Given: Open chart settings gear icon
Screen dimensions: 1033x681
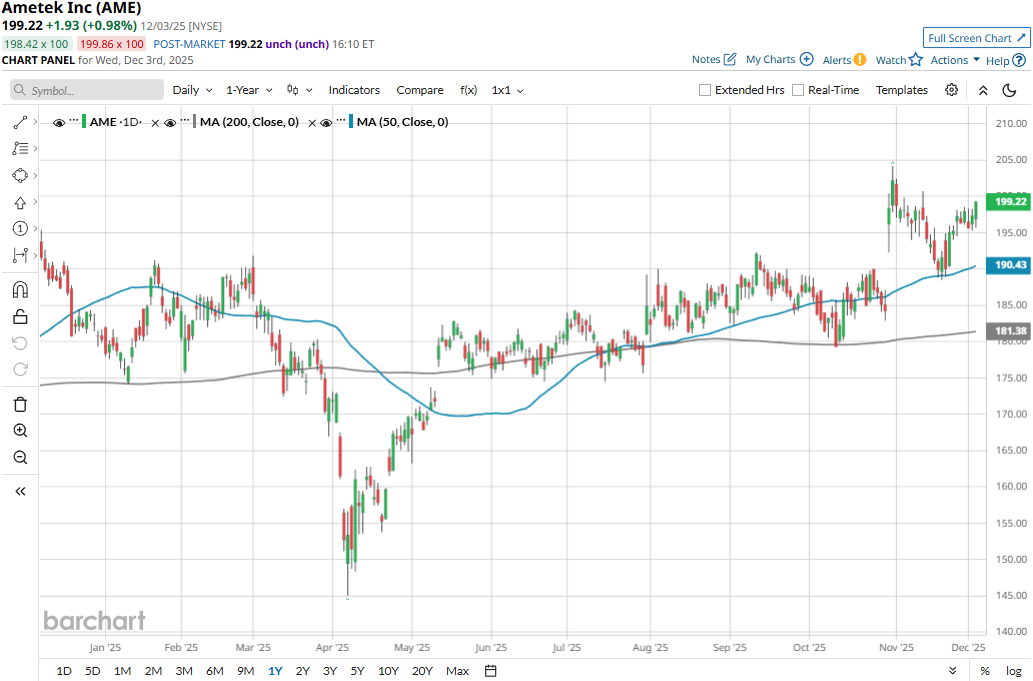Looking at the screenshot, I should [951, 90].
